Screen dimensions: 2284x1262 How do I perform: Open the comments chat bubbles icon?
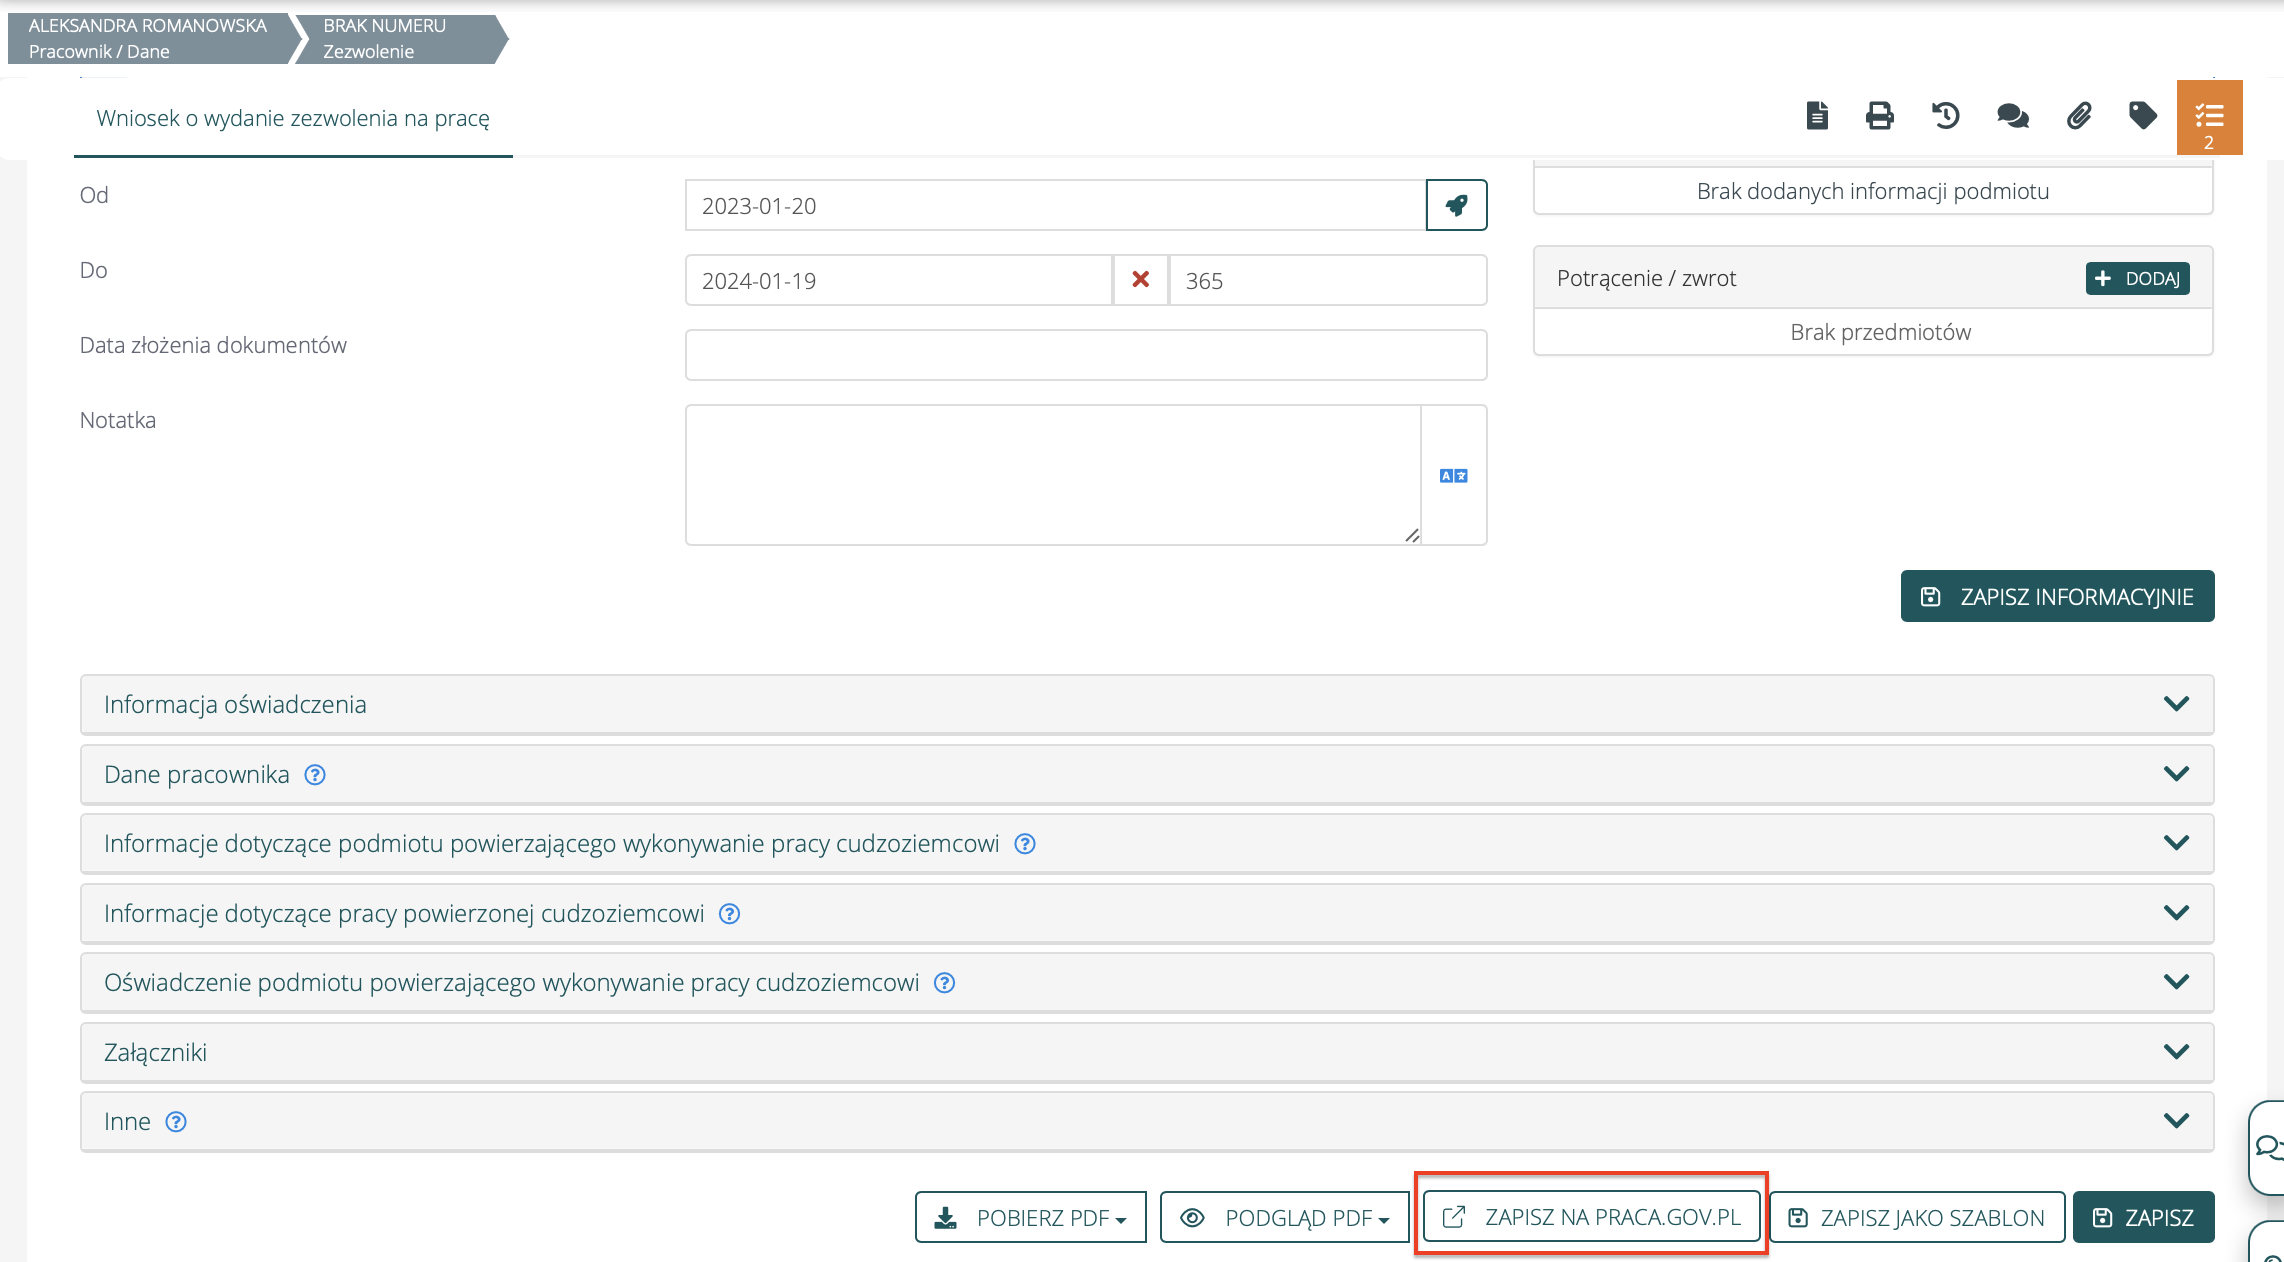click(2012, 116)
